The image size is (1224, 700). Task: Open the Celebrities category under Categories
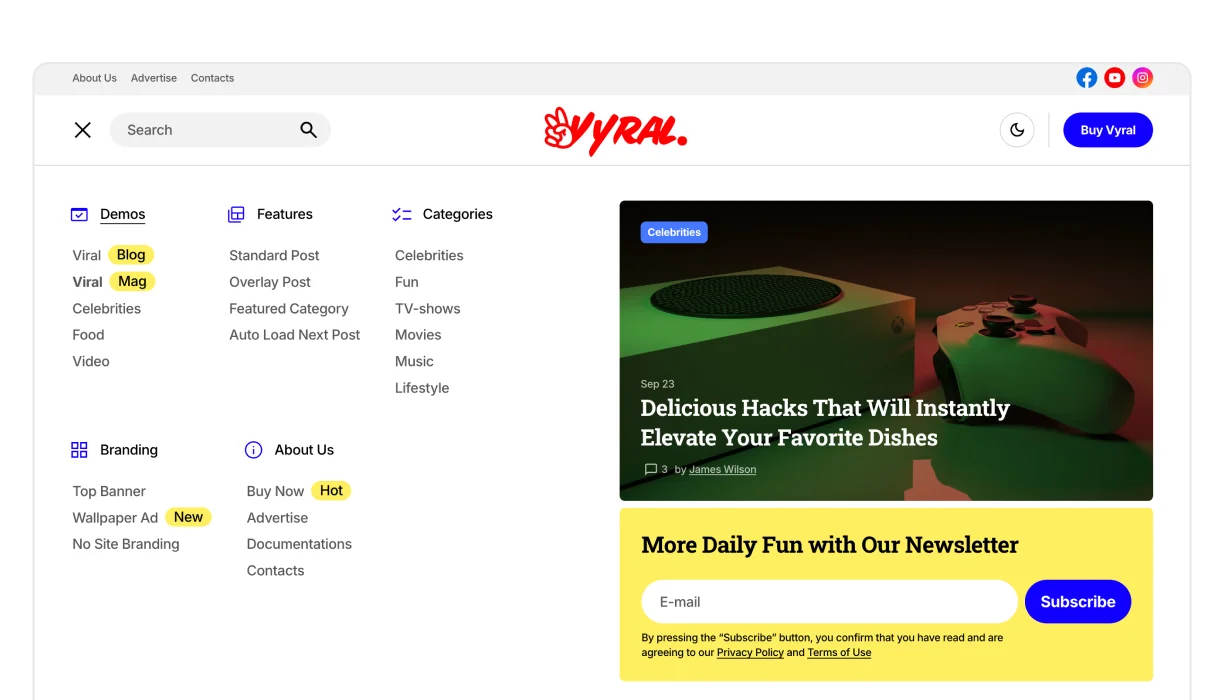pyautogui.click(x=429, y=255)
